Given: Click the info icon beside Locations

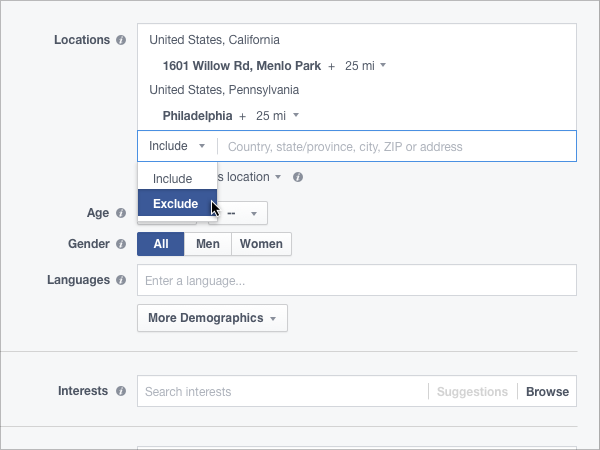Looking at the screenshot, I should tap(121, 41).
